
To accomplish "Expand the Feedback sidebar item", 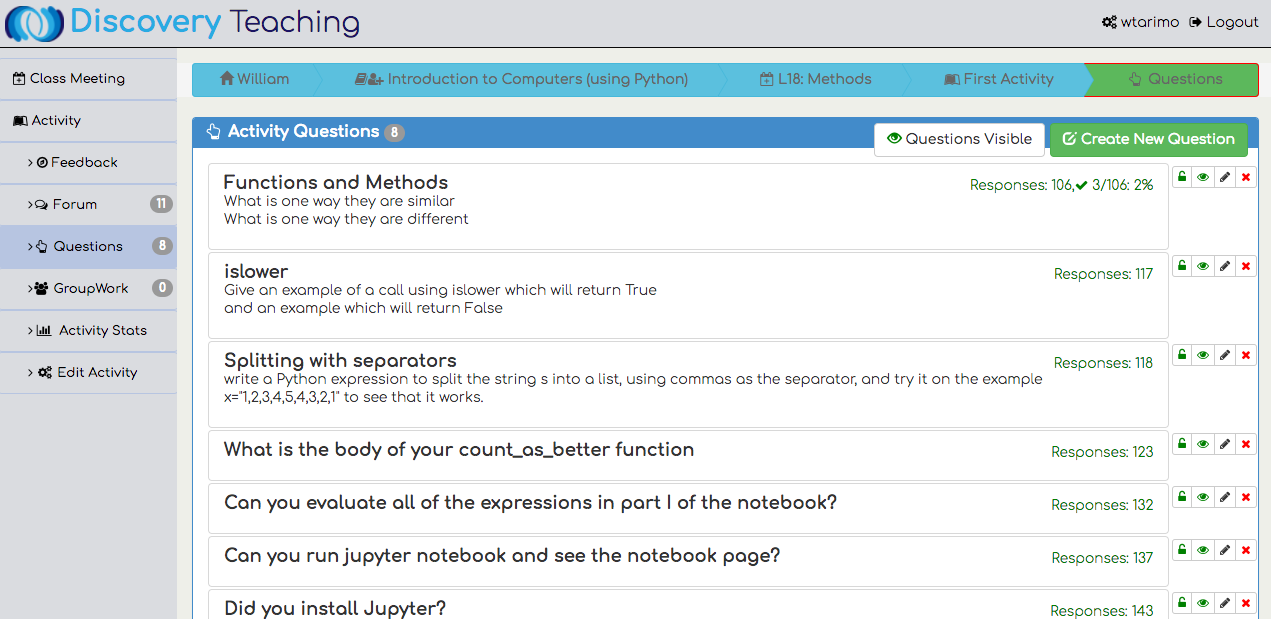I will tap(84, 162).
